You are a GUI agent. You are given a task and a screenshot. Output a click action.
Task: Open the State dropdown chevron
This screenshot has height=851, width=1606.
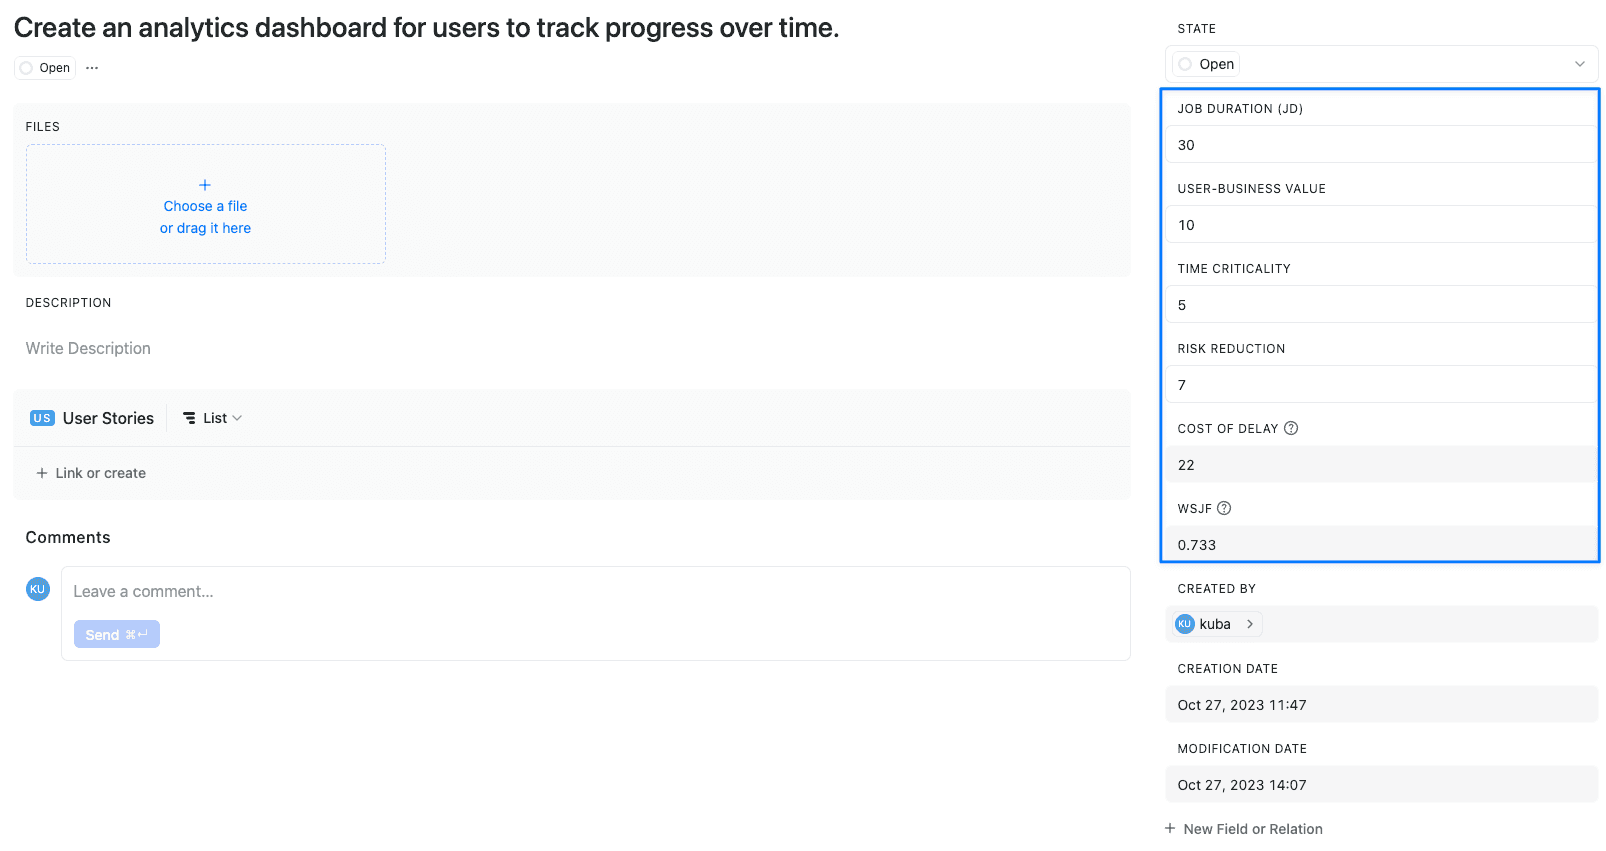click(1580, 64)
